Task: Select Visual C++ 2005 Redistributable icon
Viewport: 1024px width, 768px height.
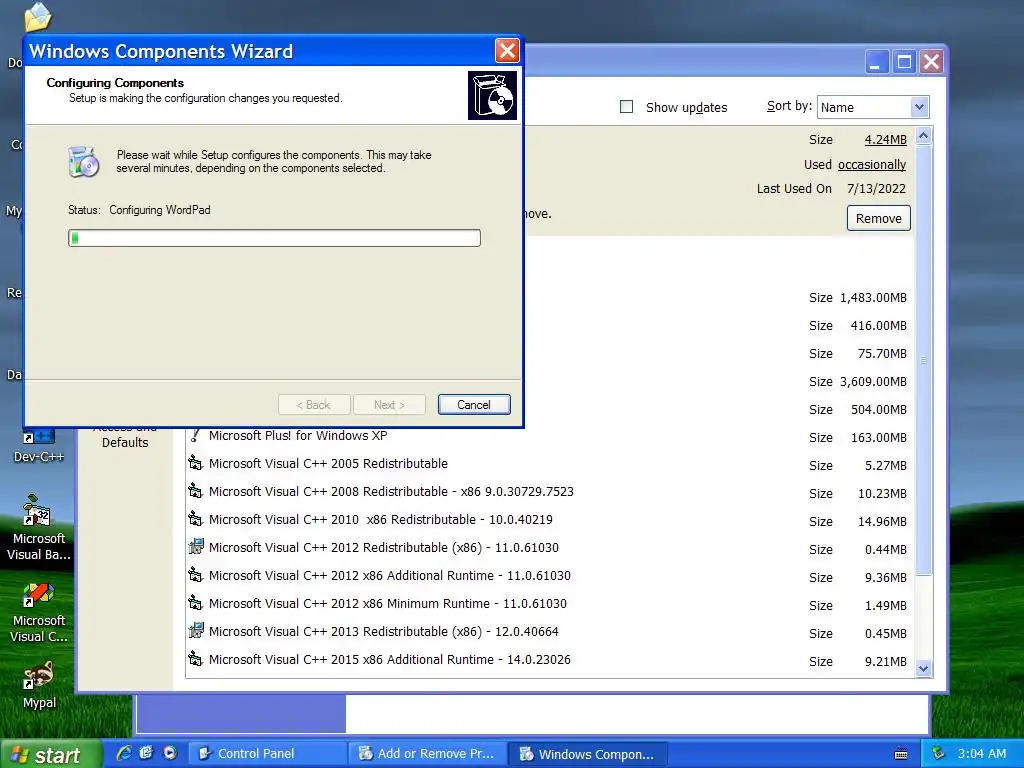Action: 195,463
